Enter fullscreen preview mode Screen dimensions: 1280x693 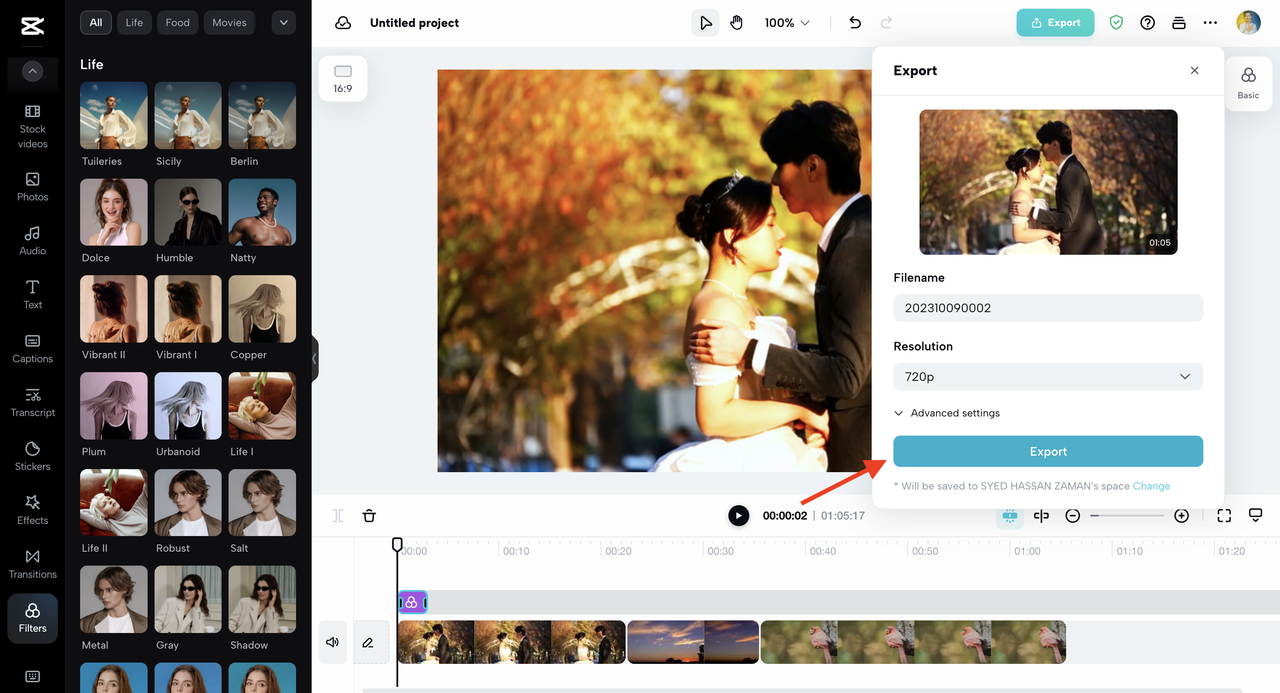pyautogui.click(x=1224, y=516)
